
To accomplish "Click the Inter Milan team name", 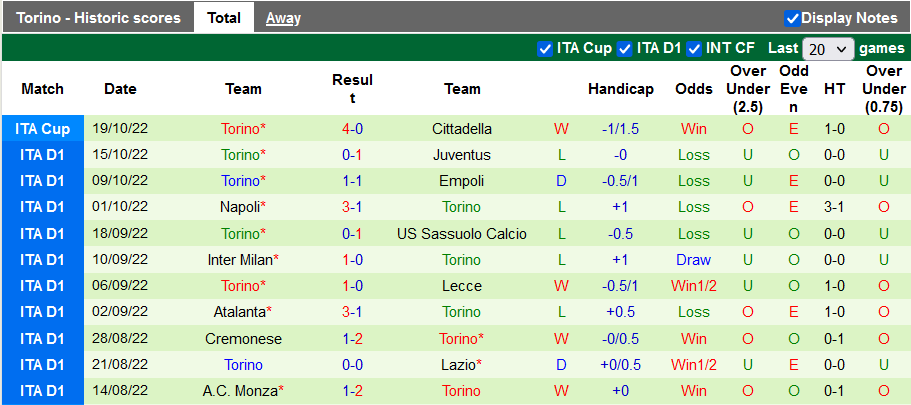I will tap(239, 260).
